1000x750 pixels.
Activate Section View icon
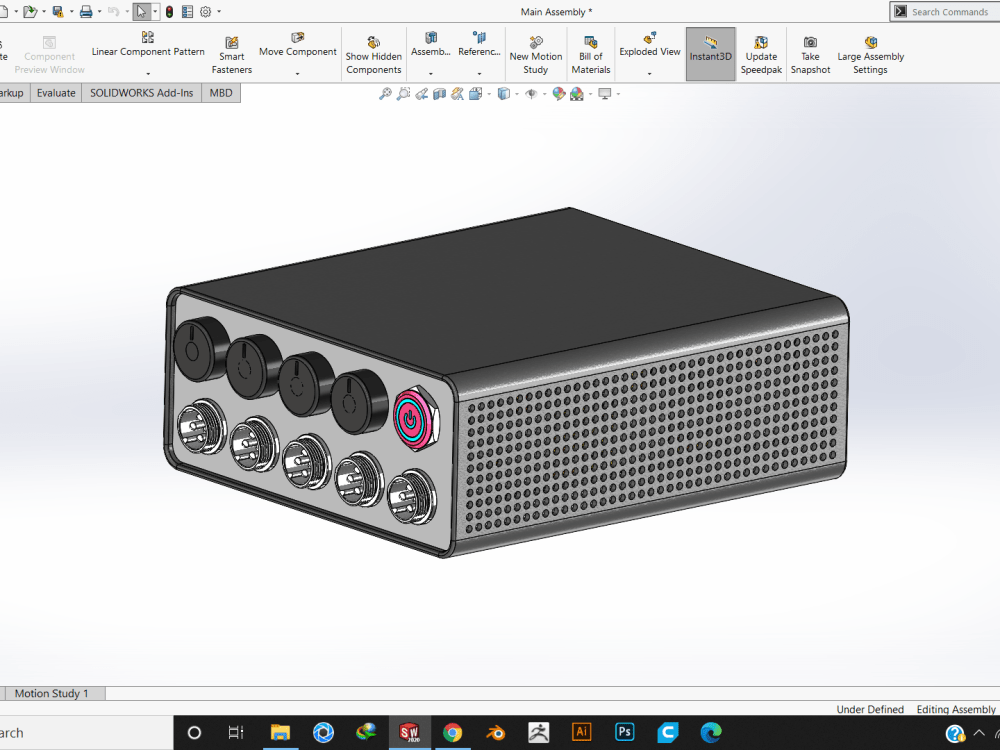439,94
